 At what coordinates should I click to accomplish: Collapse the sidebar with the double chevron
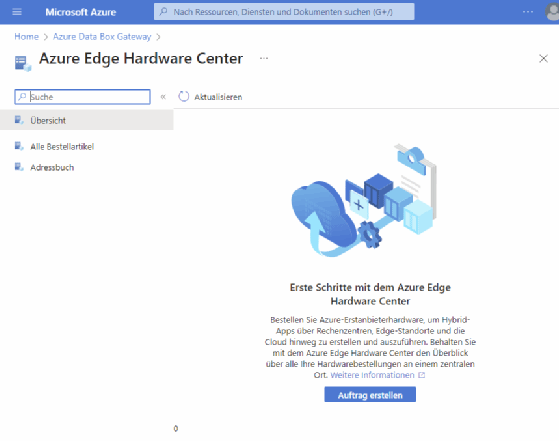(163, 97)
